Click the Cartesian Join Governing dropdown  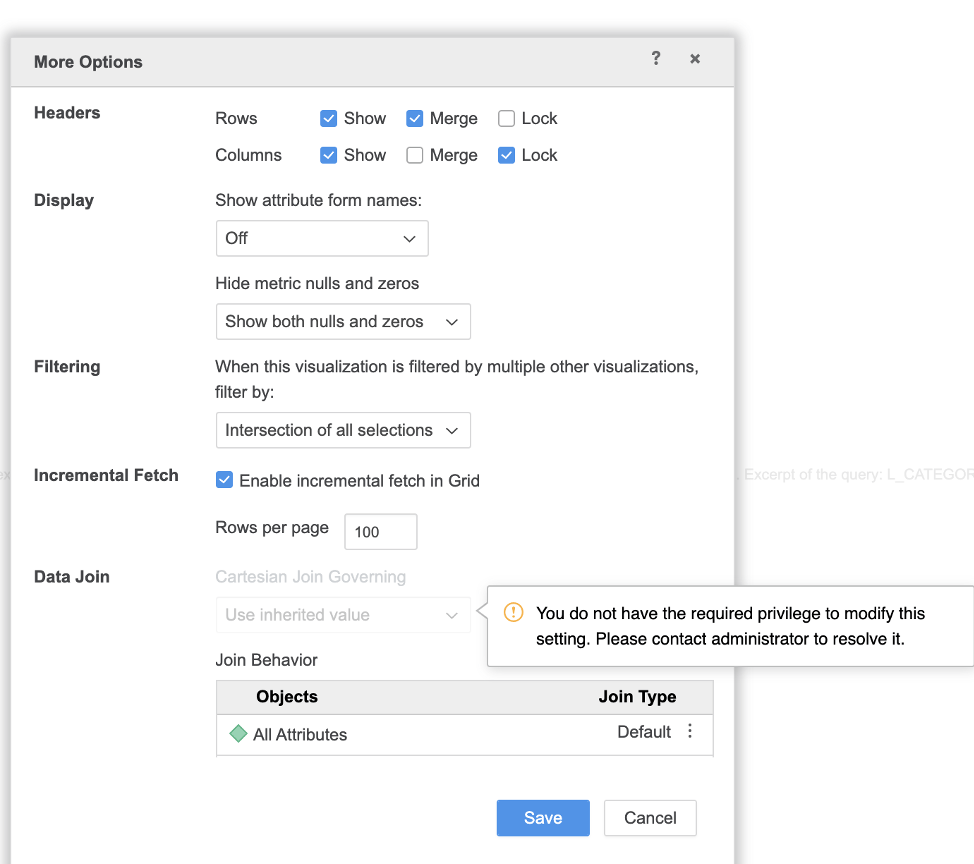343,615
